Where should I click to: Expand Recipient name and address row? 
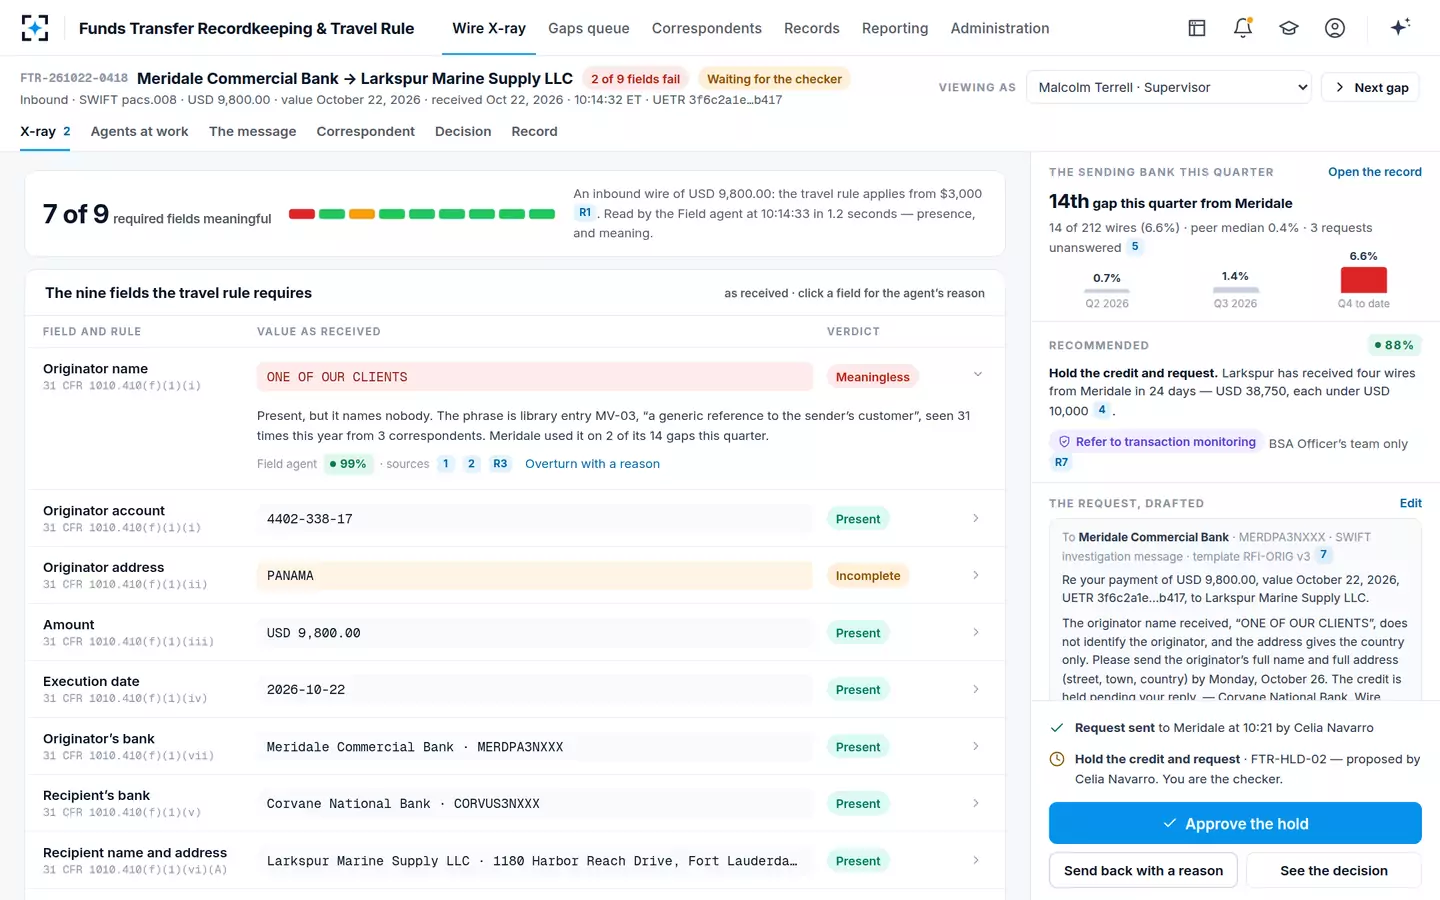976,860
